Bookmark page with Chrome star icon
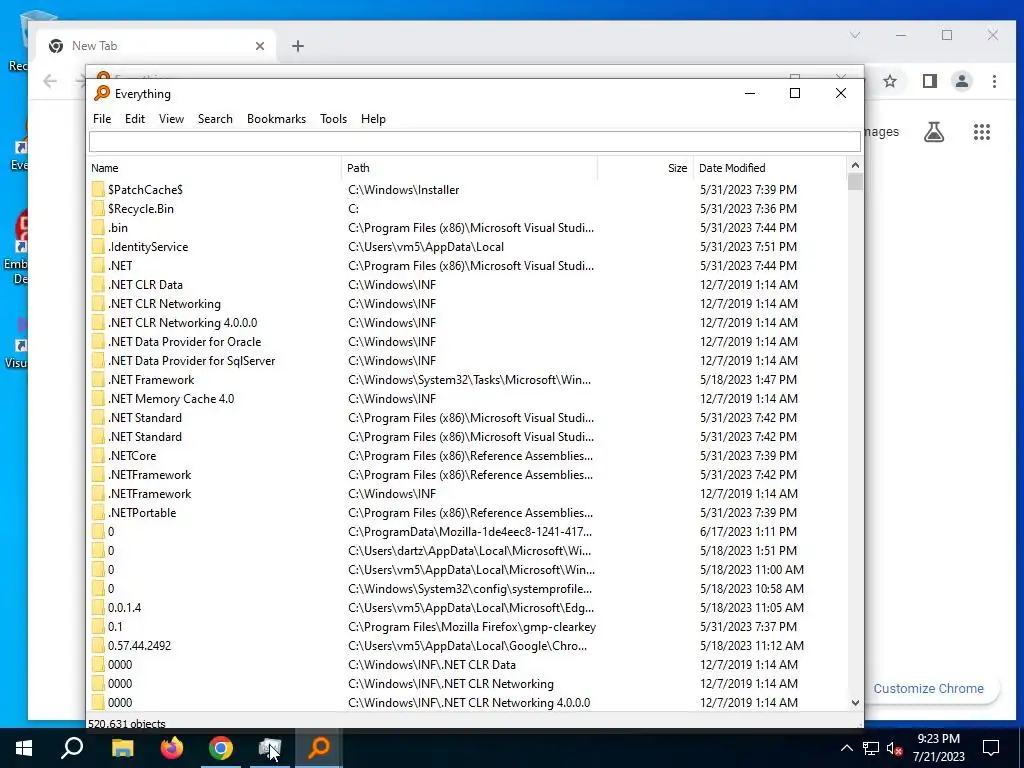The height and width of the screenshot is (768, 1024). click(889, 81)
